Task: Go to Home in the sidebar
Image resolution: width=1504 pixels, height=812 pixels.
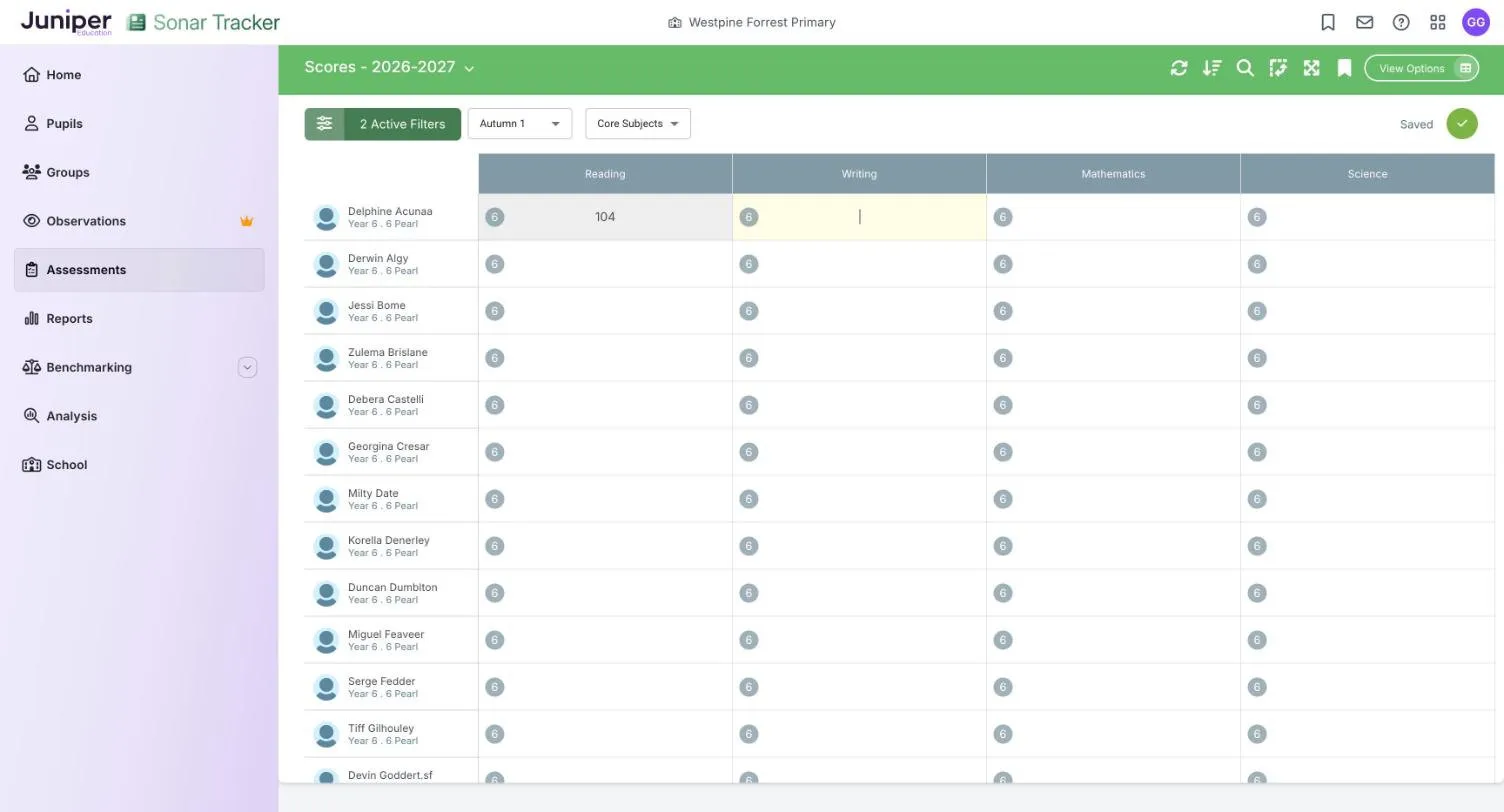Action: coord(139,75)
